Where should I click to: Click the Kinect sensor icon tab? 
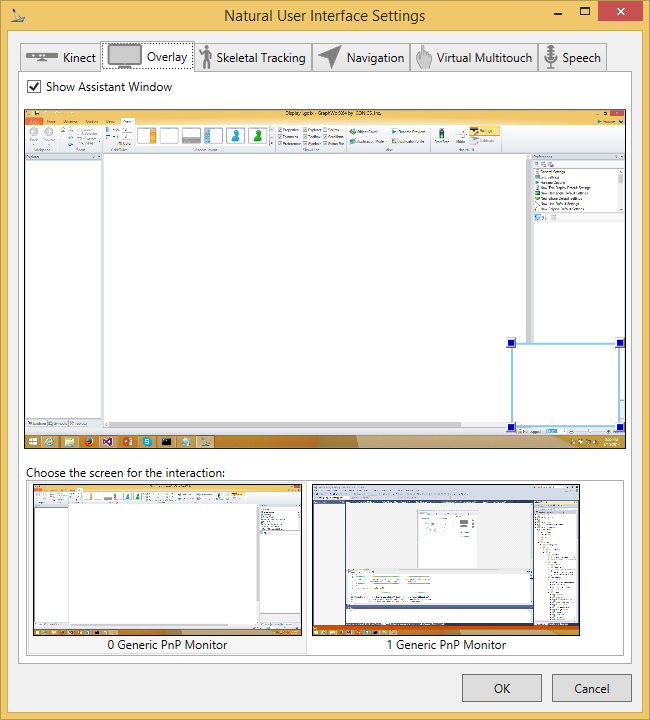click(x=42, y=57)
